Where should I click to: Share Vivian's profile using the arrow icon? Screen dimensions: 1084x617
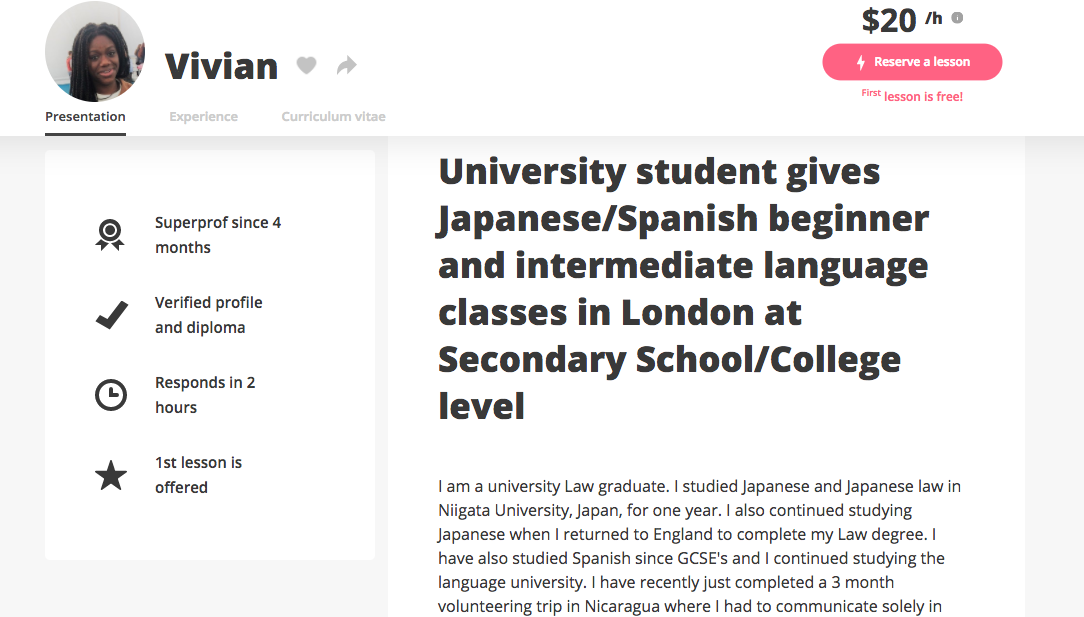pos(346,64)
